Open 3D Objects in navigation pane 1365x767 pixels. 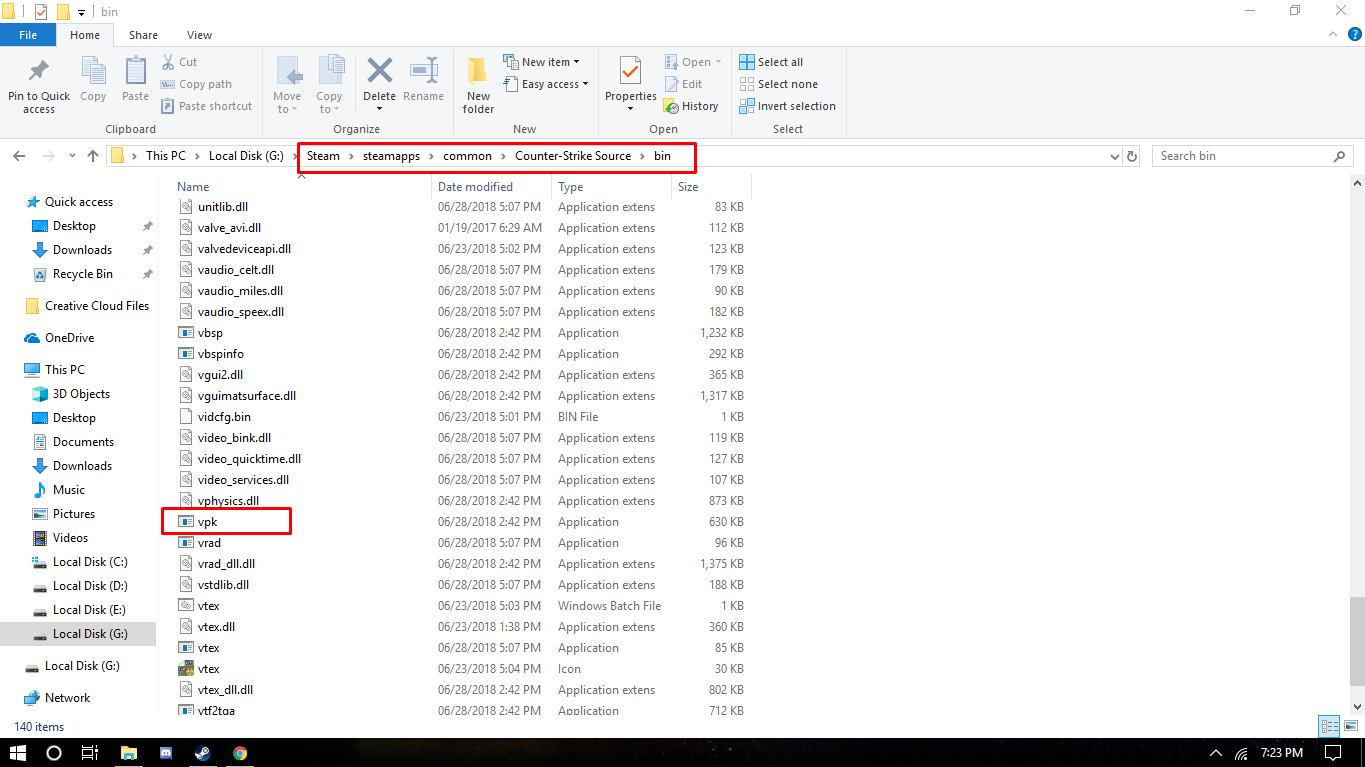point(81,394)
